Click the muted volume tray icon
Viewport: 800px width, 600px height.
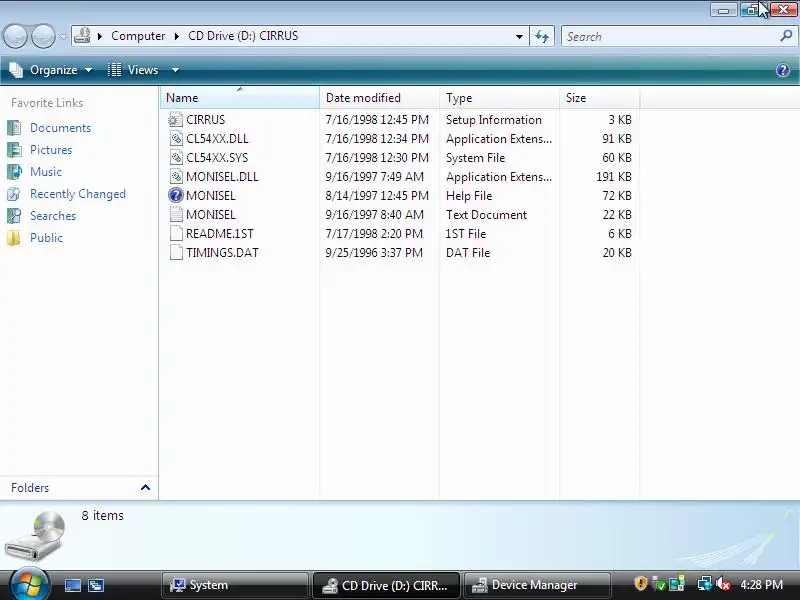point(723,584)
